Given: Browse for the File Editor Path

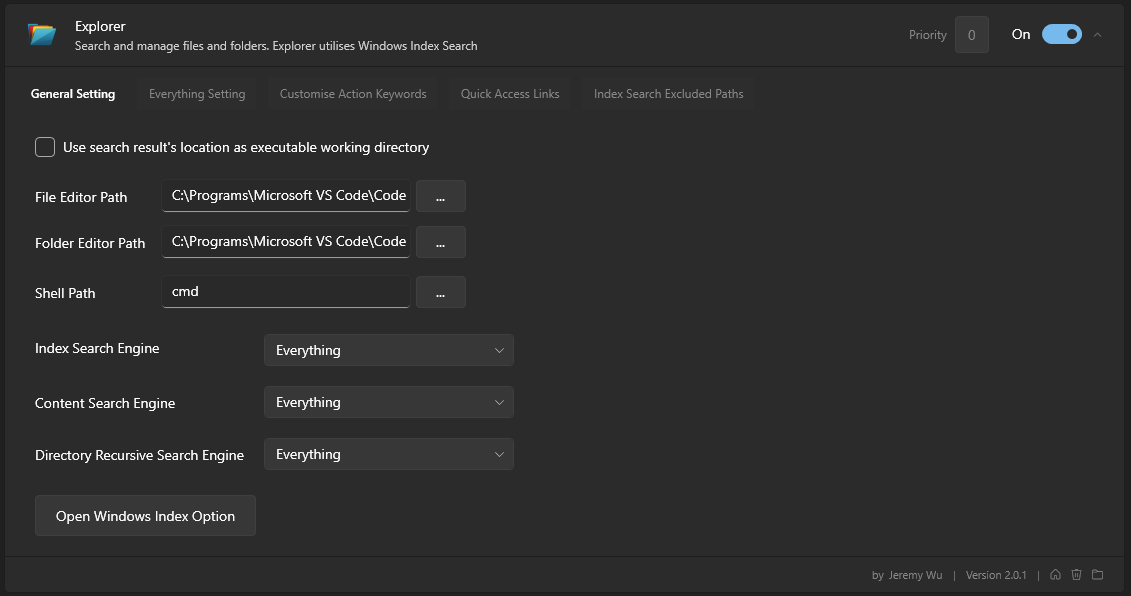Looking at the screenshot, I should point(440,197).
